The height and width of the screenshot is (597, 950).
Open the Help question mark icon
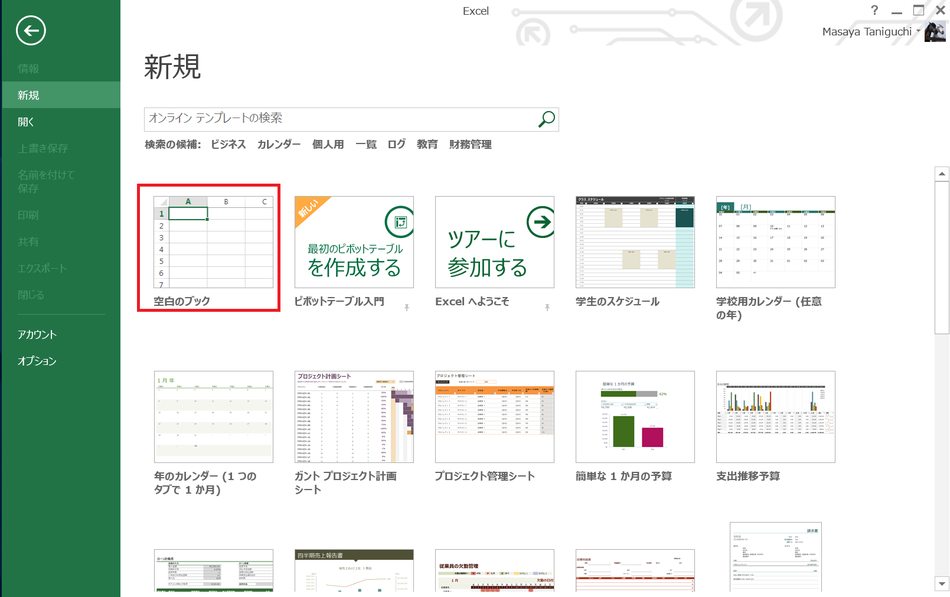click(874, 10)
